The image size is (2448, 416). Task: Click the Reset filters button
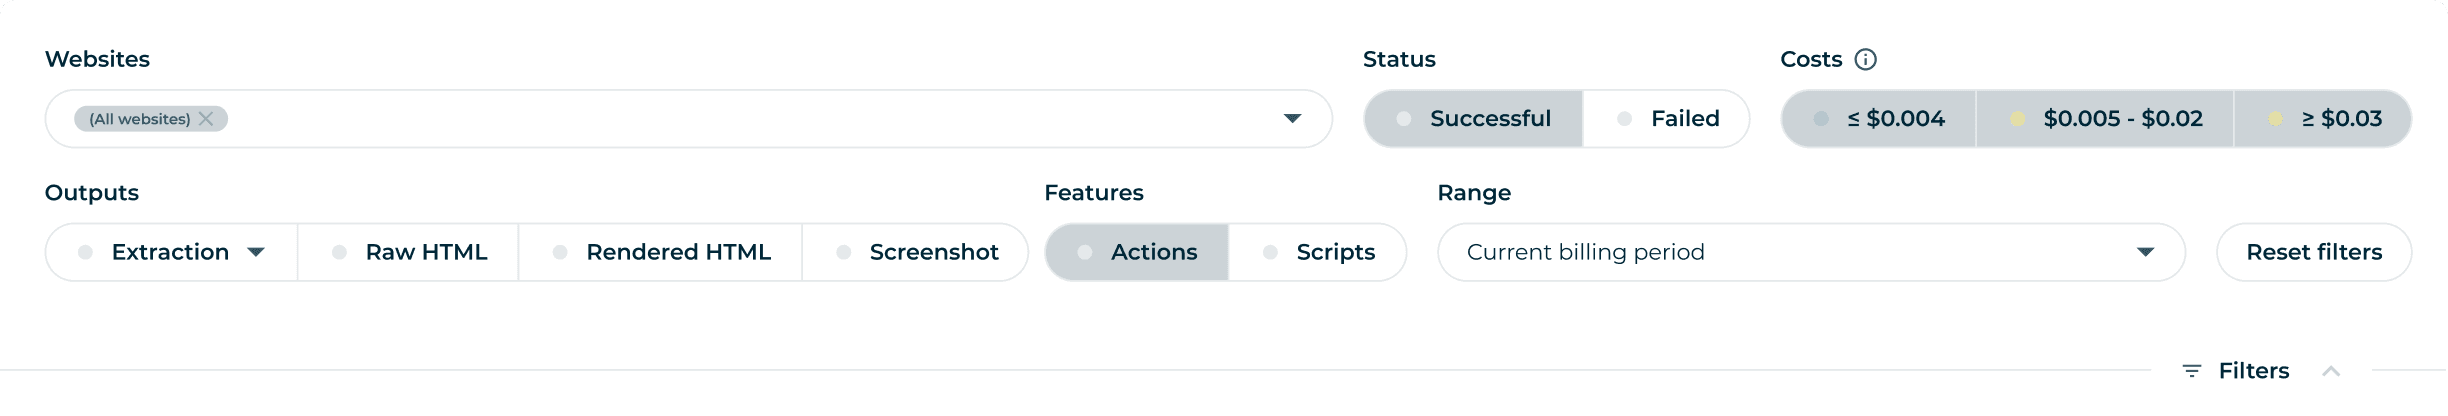click(2314, 252)
